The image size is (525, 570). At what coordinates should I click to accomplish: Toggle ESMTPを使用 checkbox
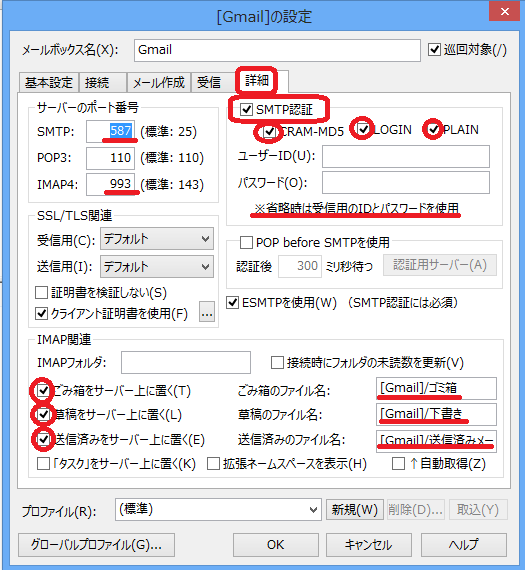[233, 302]
